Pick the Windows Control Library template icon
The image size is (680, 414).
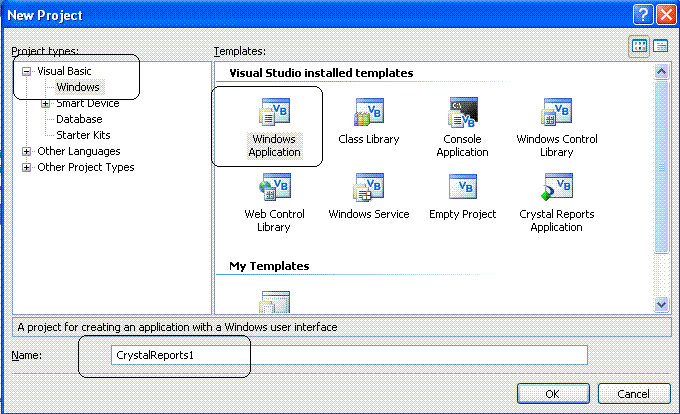tap(556, 111)
